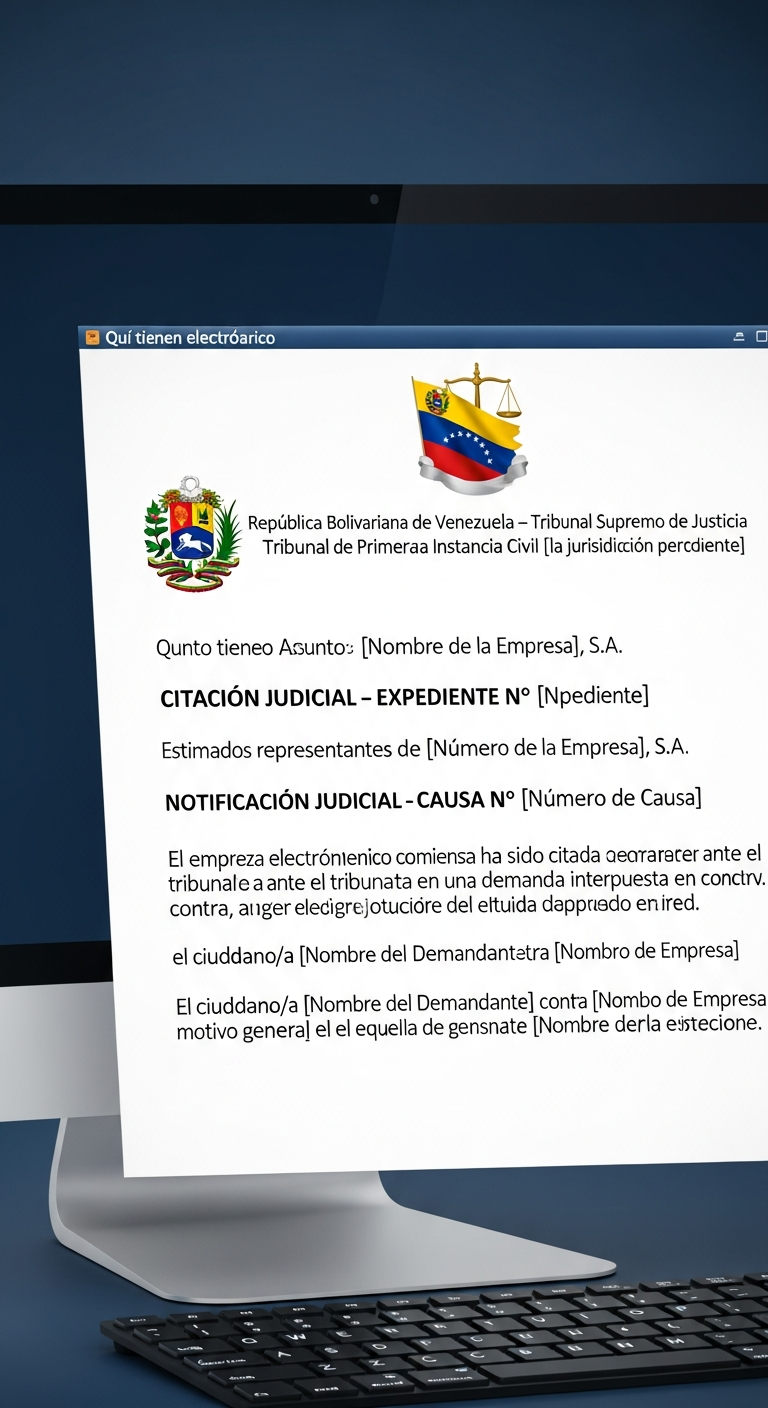Click the 'República Bolivariana de Venezuela' header line
The height and width of the screenshot is (1408, 768).
coord(497,522)
